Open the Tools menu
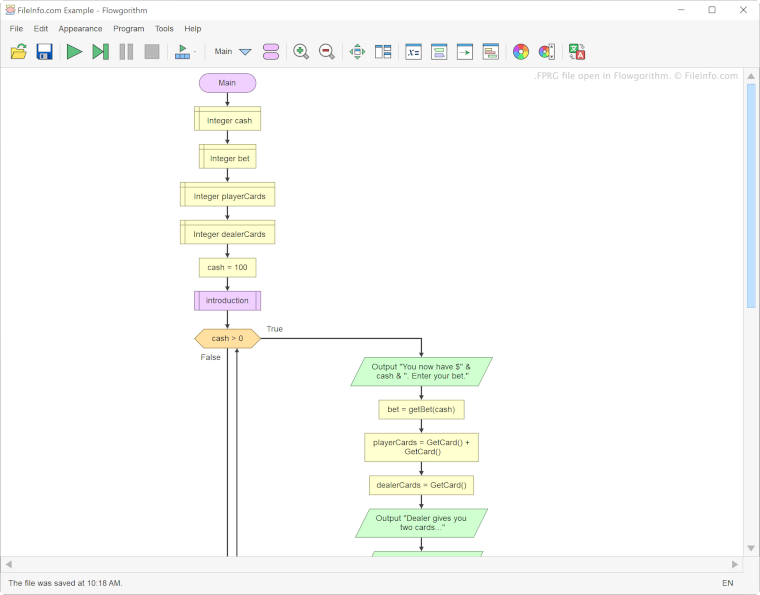760x595 pixels. pos(164,29)
